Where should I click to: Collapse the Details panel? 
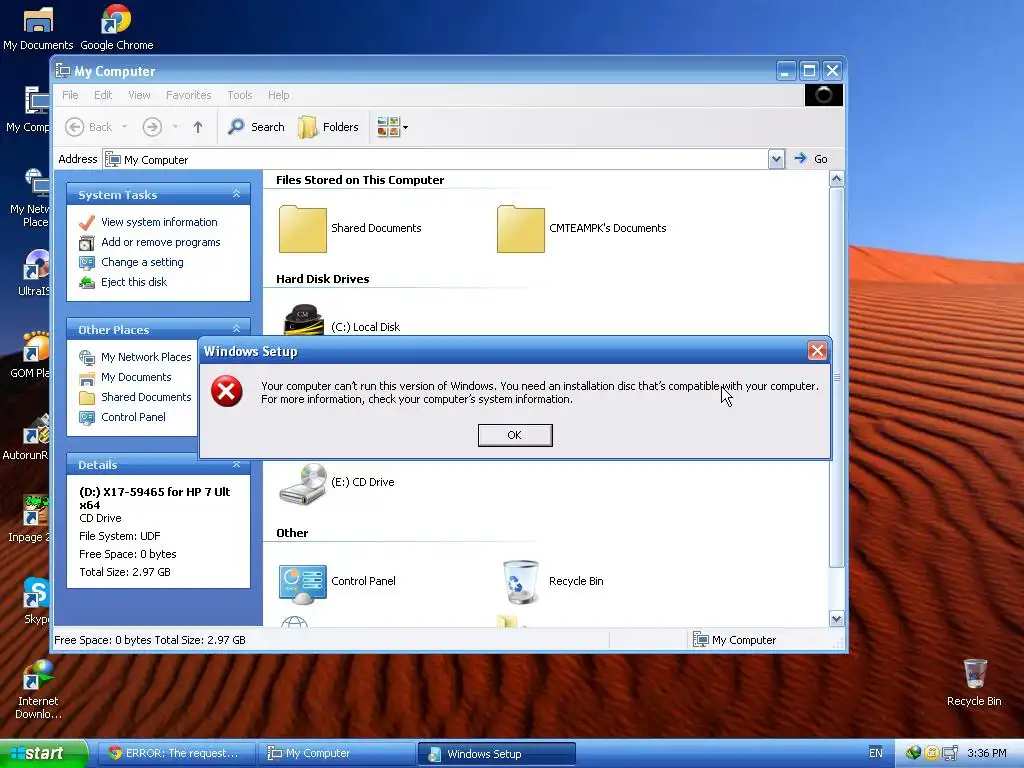click(236, 464)
